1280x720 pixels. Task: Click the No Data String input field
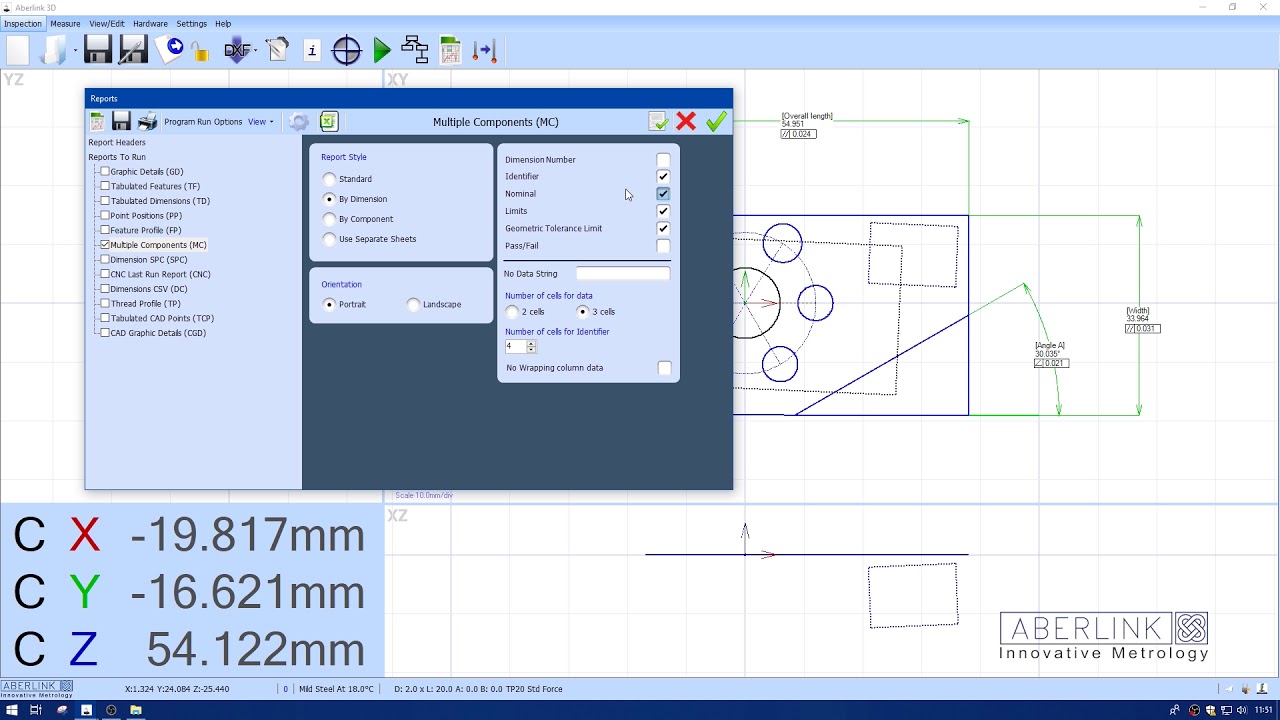point(622,274)
